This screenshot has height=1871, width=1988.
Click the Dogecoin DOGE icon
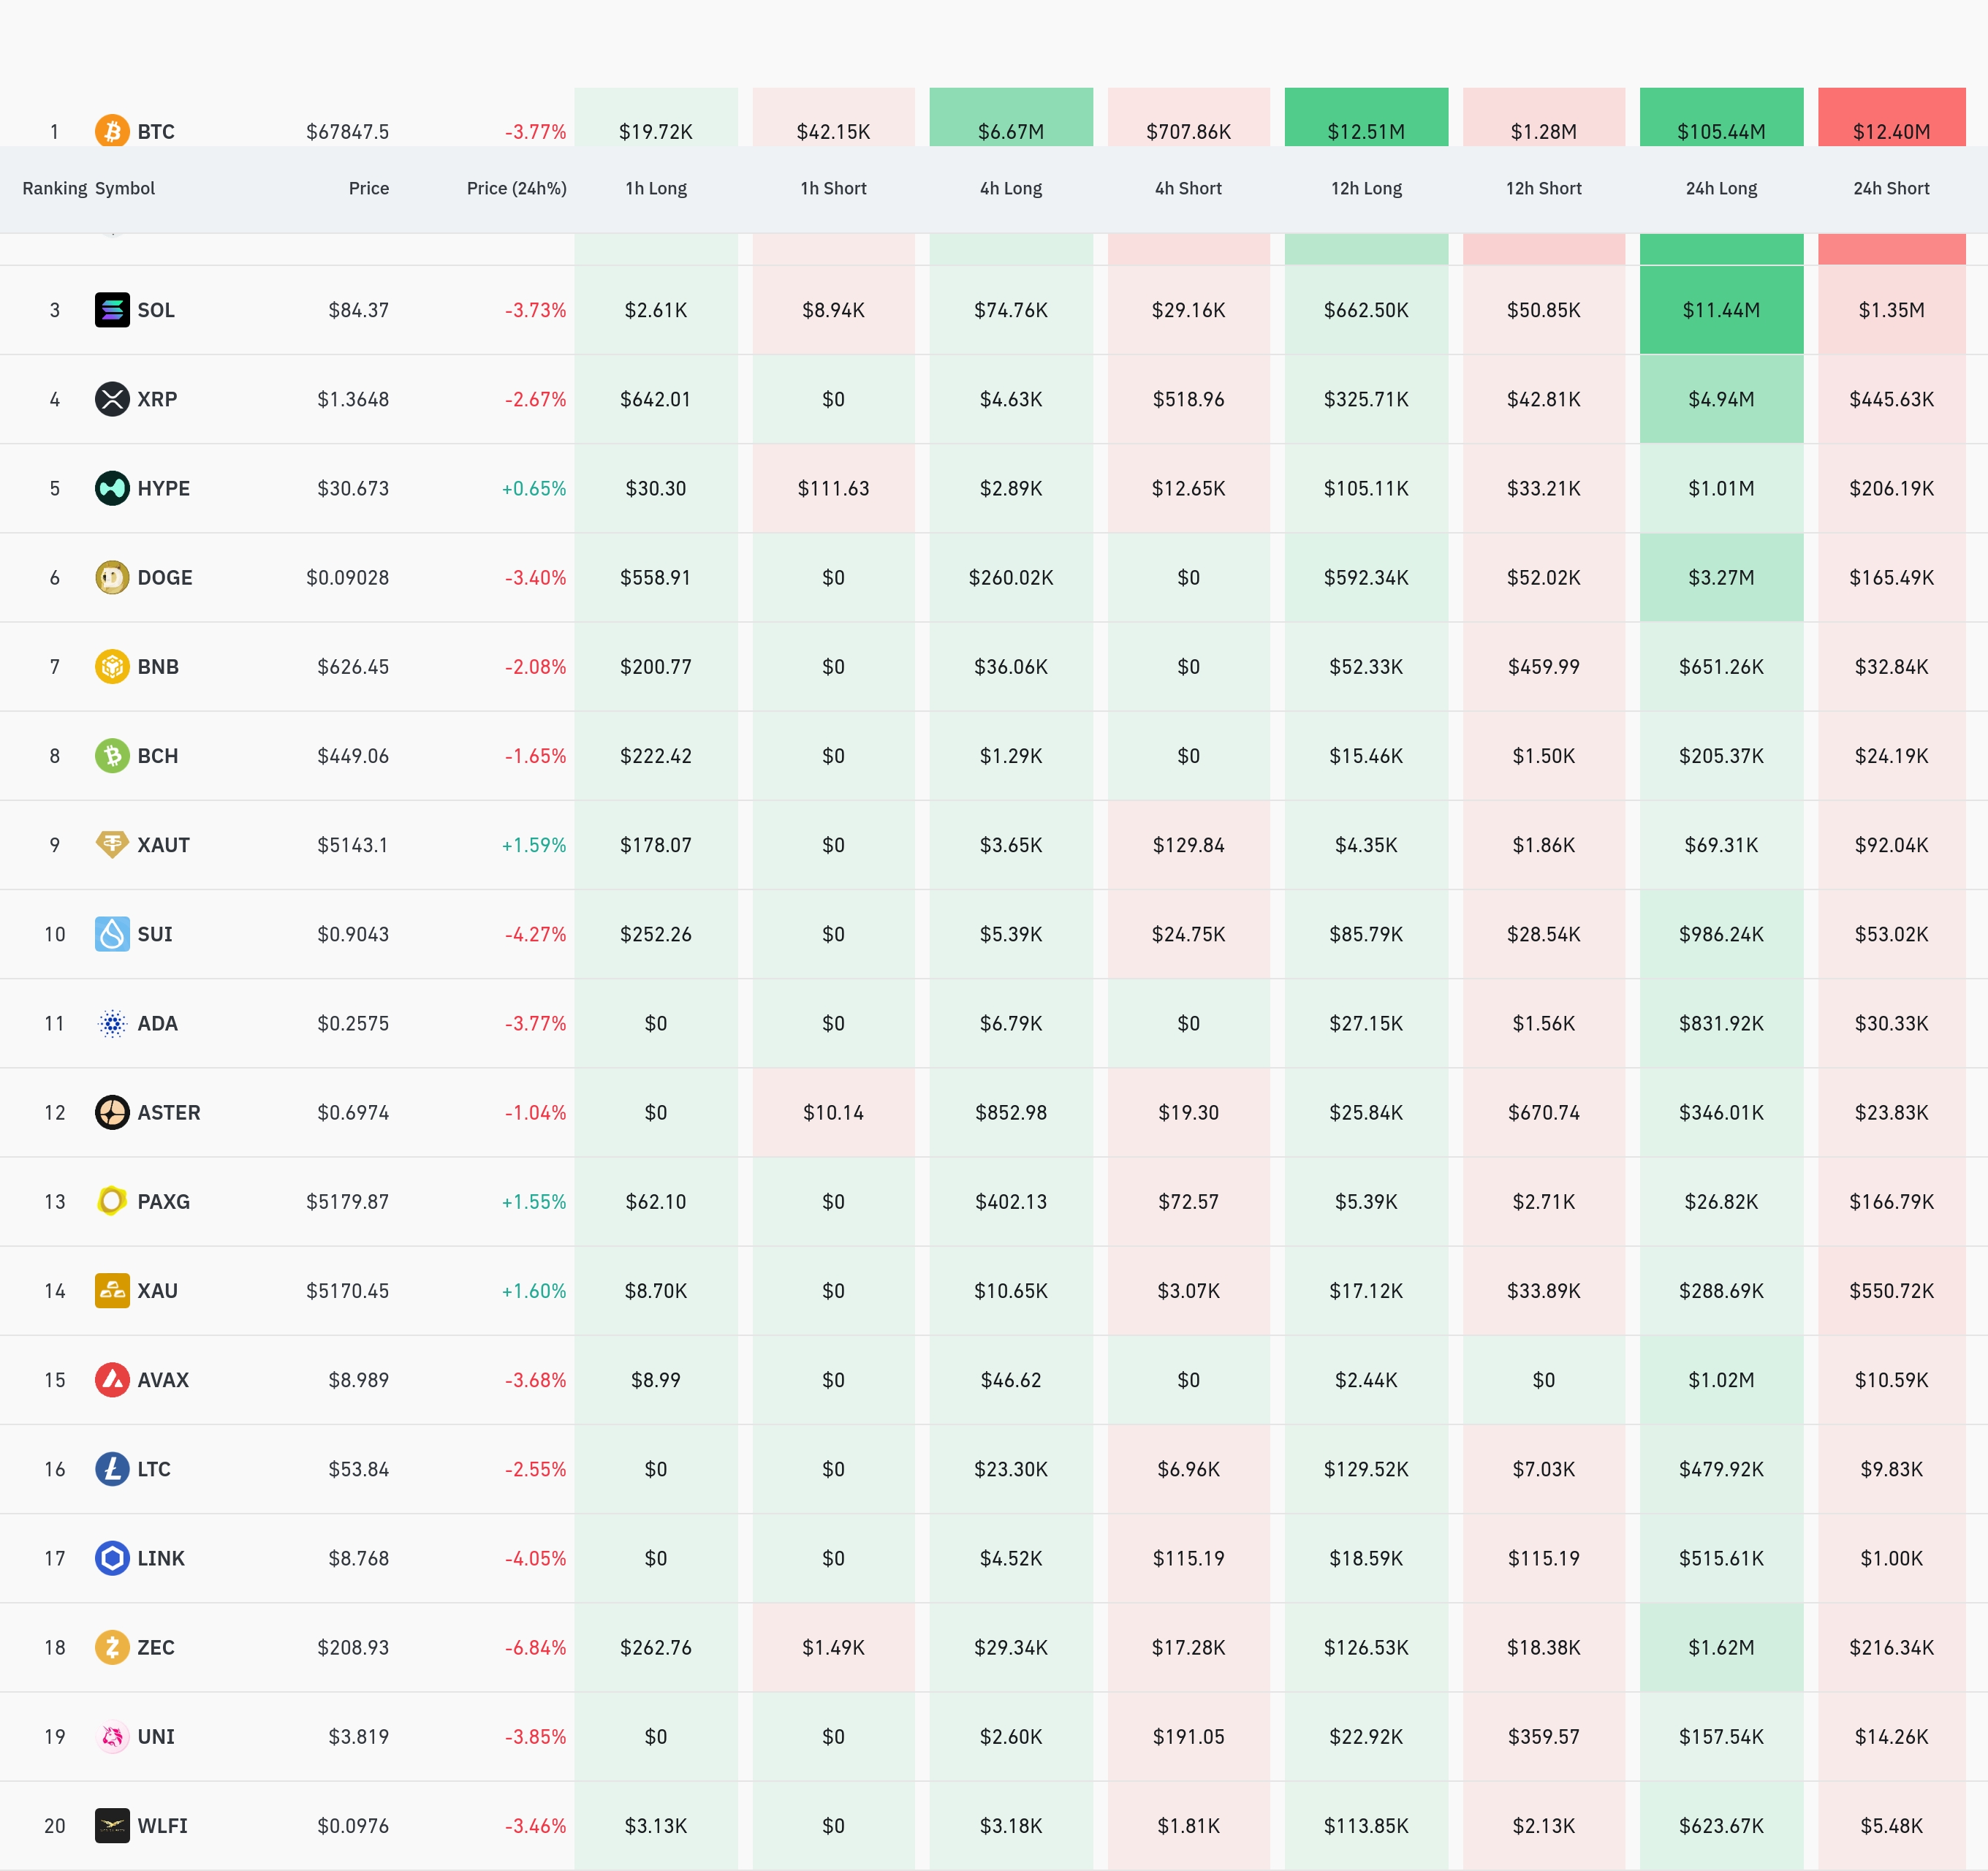(112, 577)
